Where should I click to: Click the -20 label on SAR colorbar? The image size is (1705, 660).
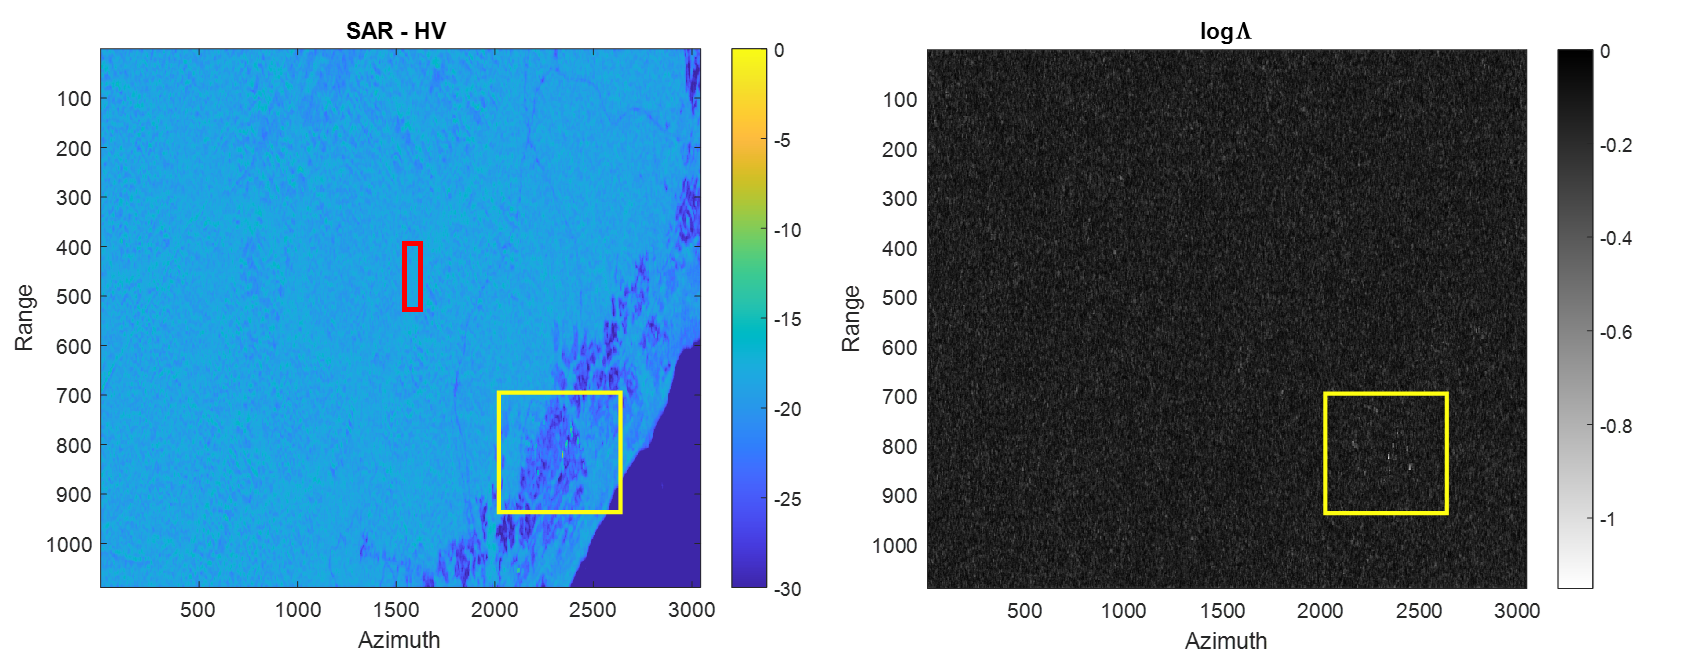(788, 410)
